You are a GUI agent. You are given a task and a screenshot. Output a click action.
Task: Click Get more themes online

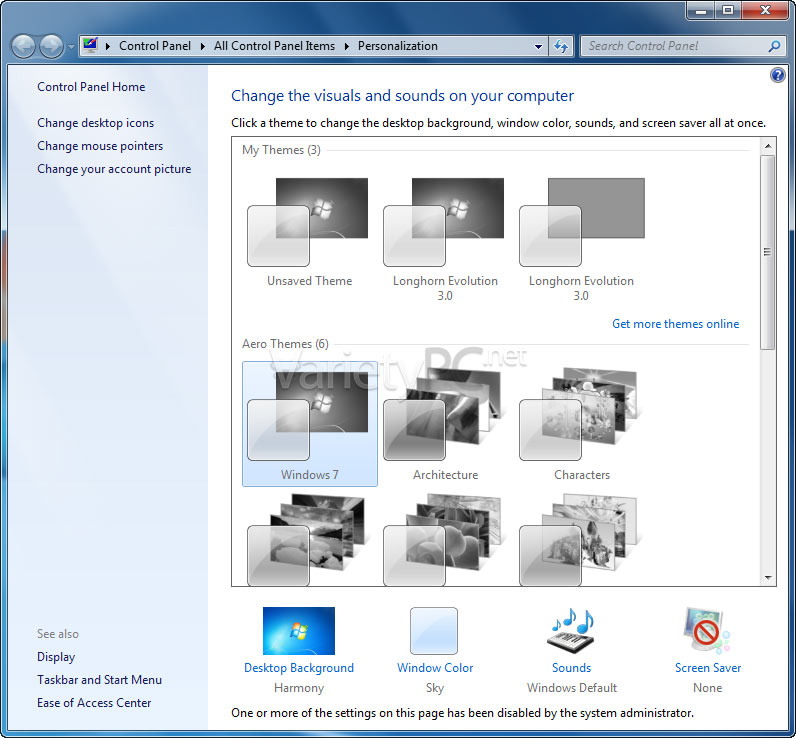(676, 324)
